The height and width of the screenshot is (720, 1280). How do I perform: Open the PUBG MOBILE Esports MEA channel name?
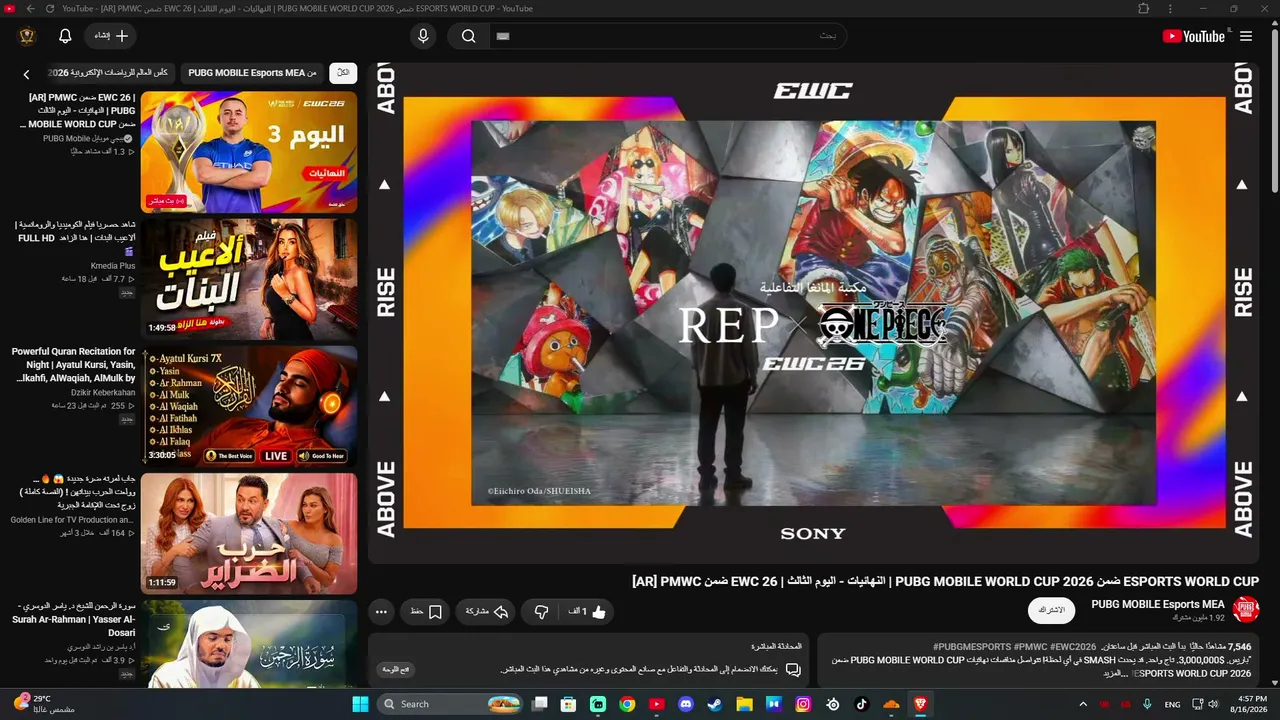1158,604
